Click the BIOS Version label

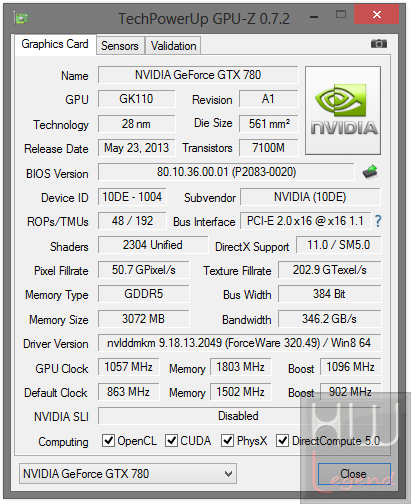[57, 174]
